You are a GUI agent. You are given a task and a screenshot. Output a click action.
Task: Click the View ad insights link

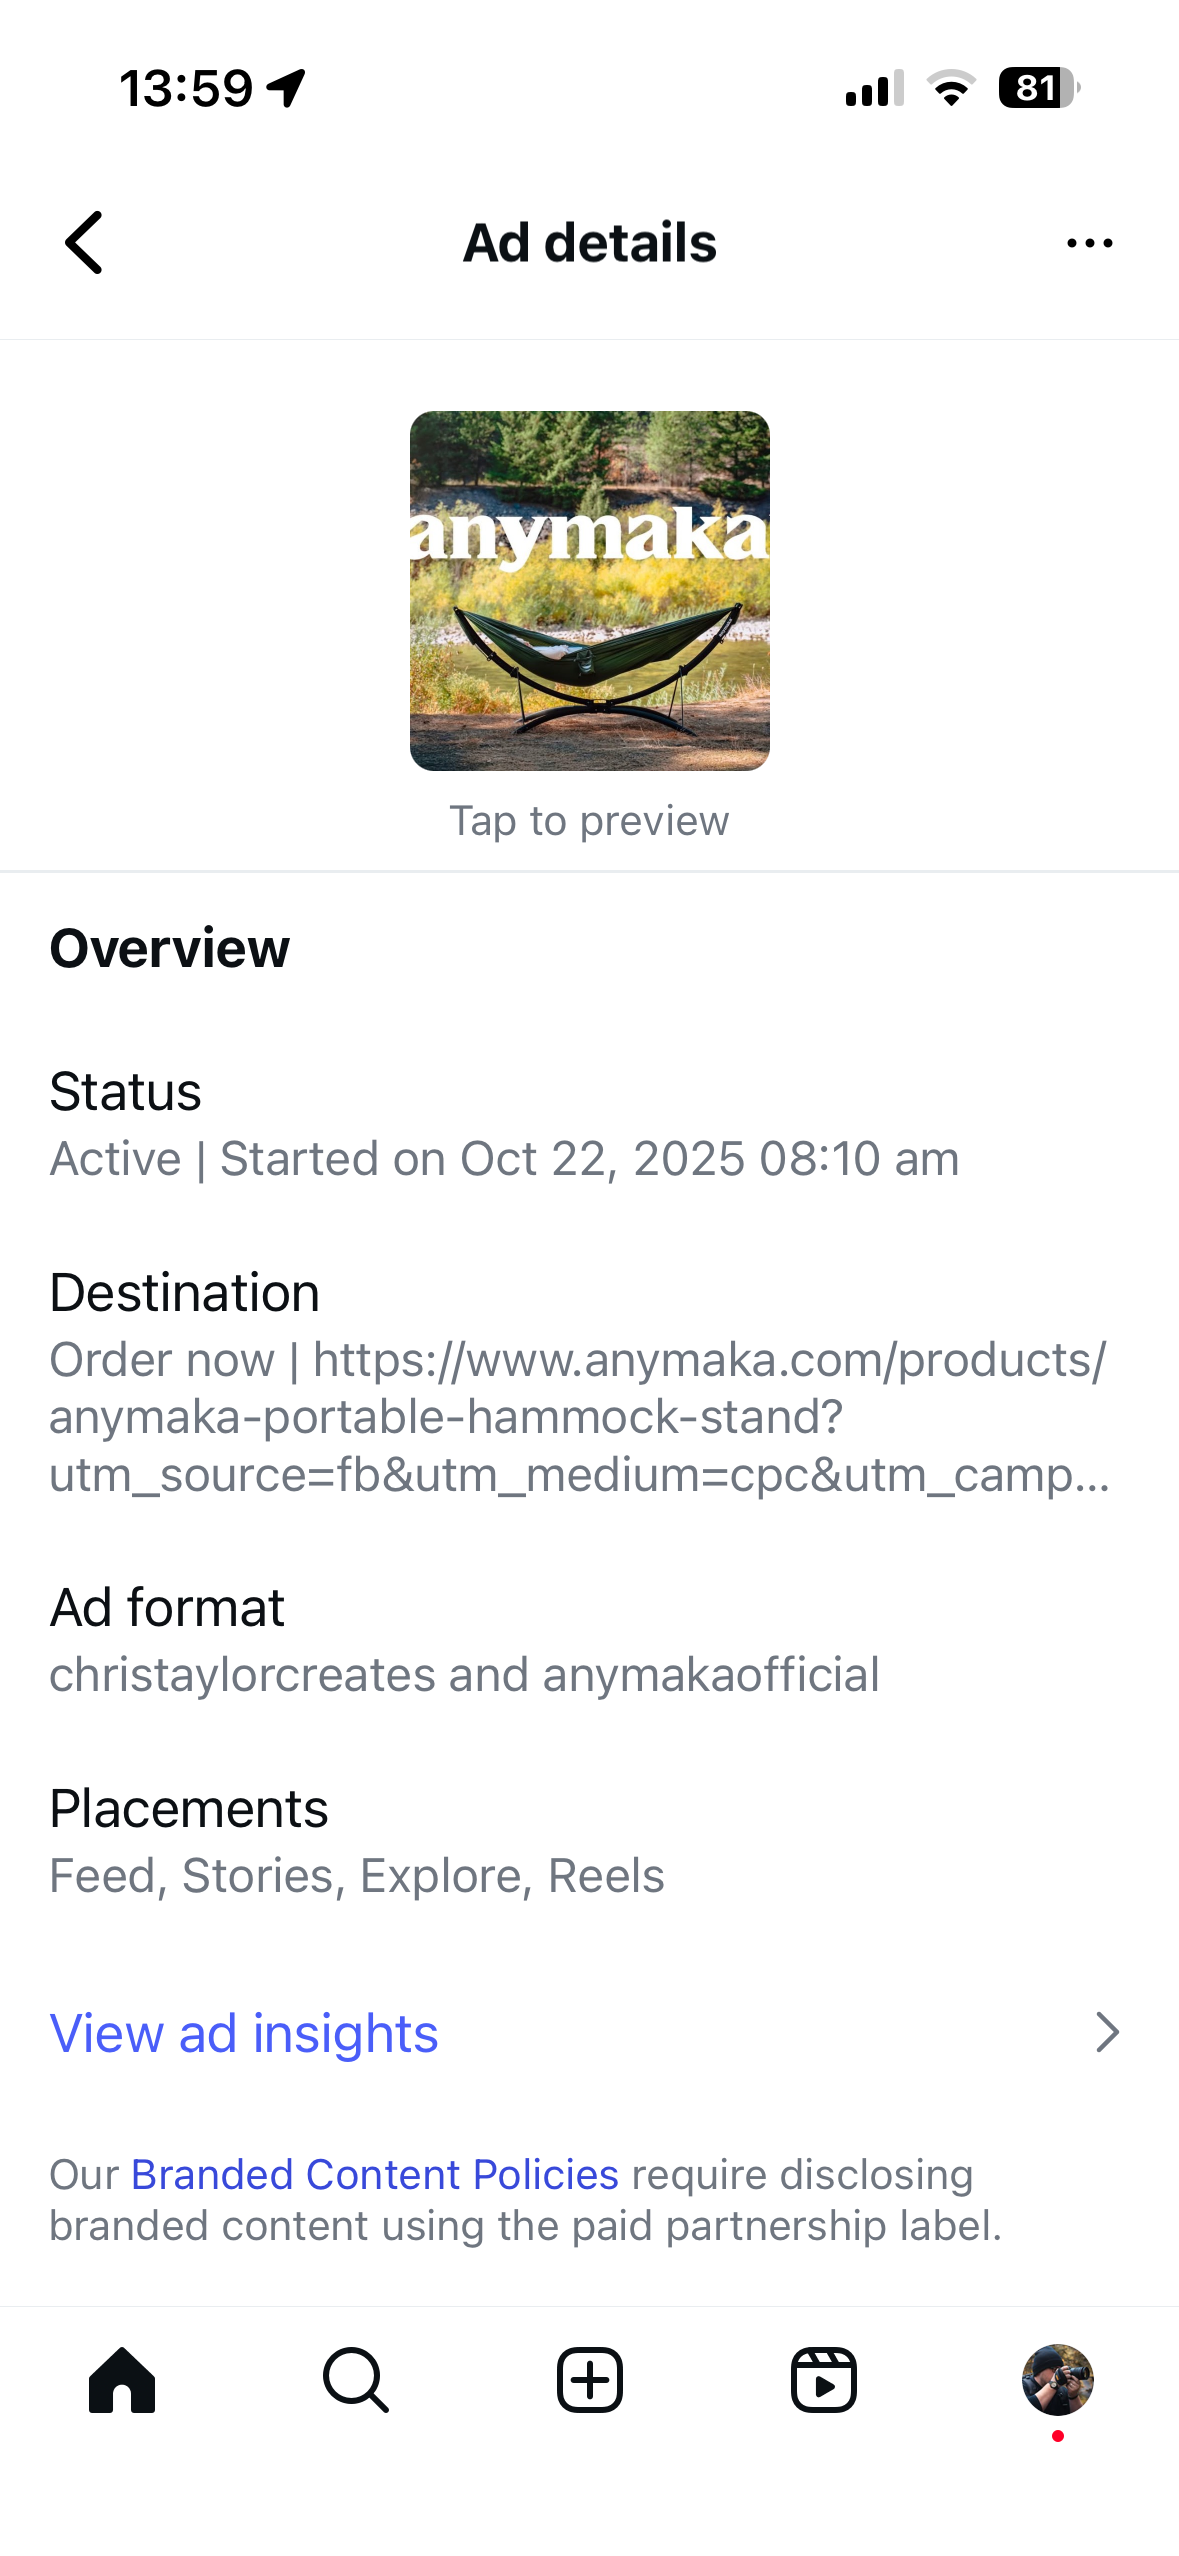244,2033
